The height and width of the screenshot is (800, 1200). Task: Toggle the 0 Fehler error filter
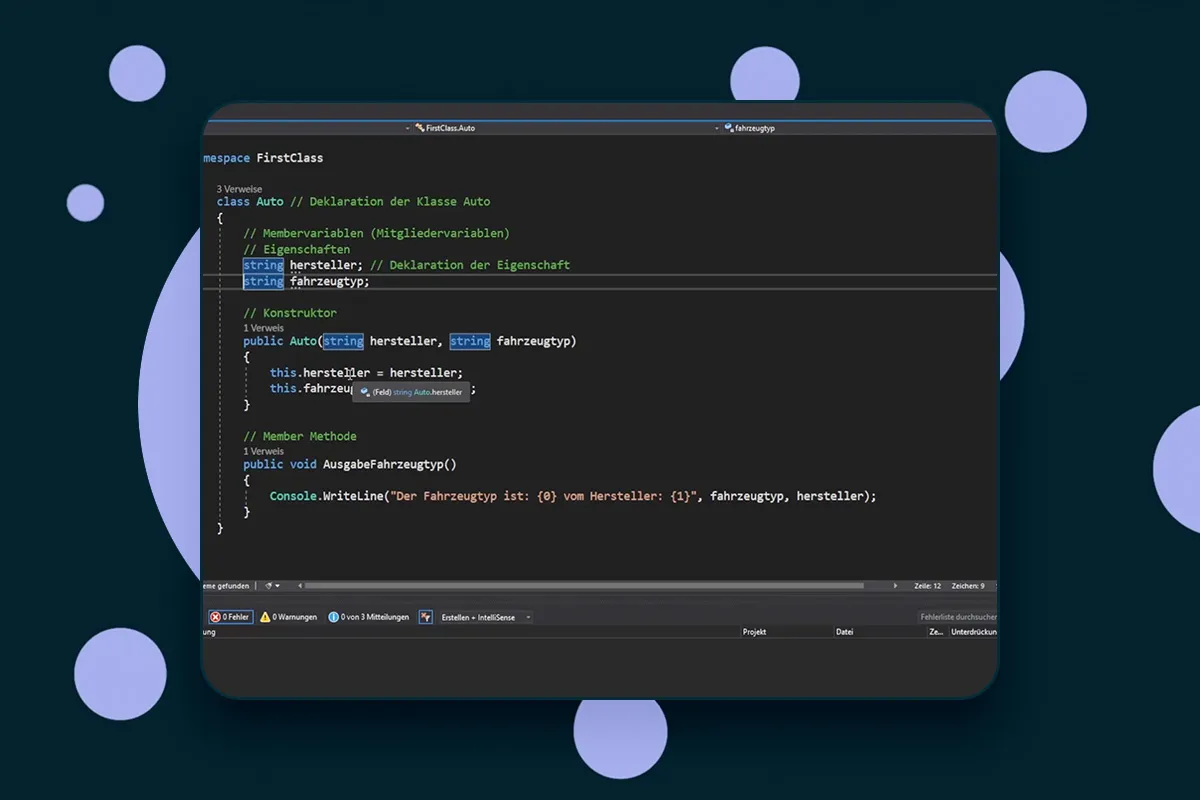[x=230, y=617]
